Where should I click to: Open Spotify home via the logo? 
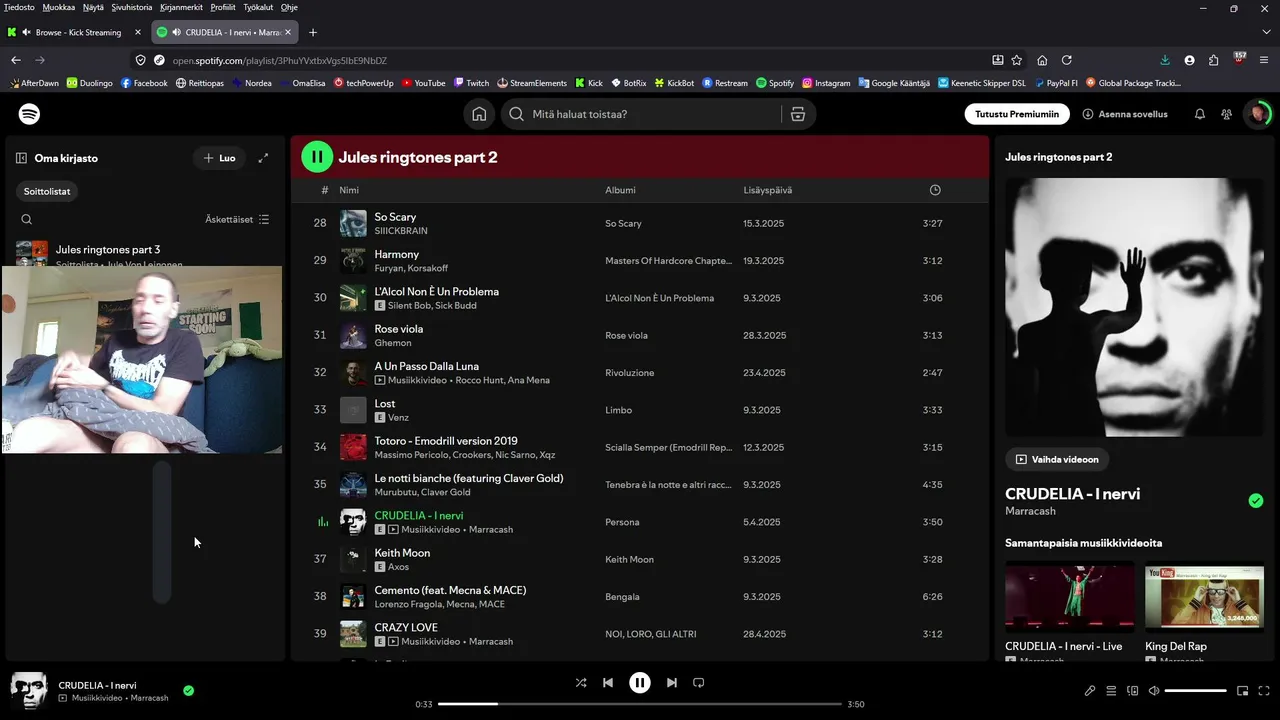pyautogui.click(x=30, y=114)
